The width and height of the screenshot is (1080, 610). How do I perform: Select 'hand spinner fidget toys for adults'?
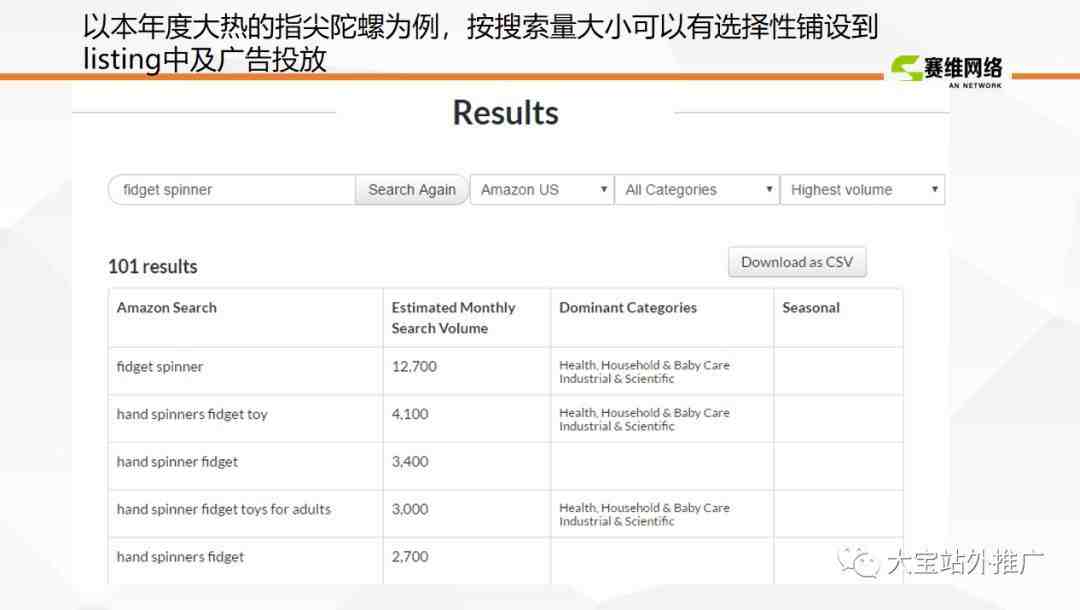(x=224, y=509)
